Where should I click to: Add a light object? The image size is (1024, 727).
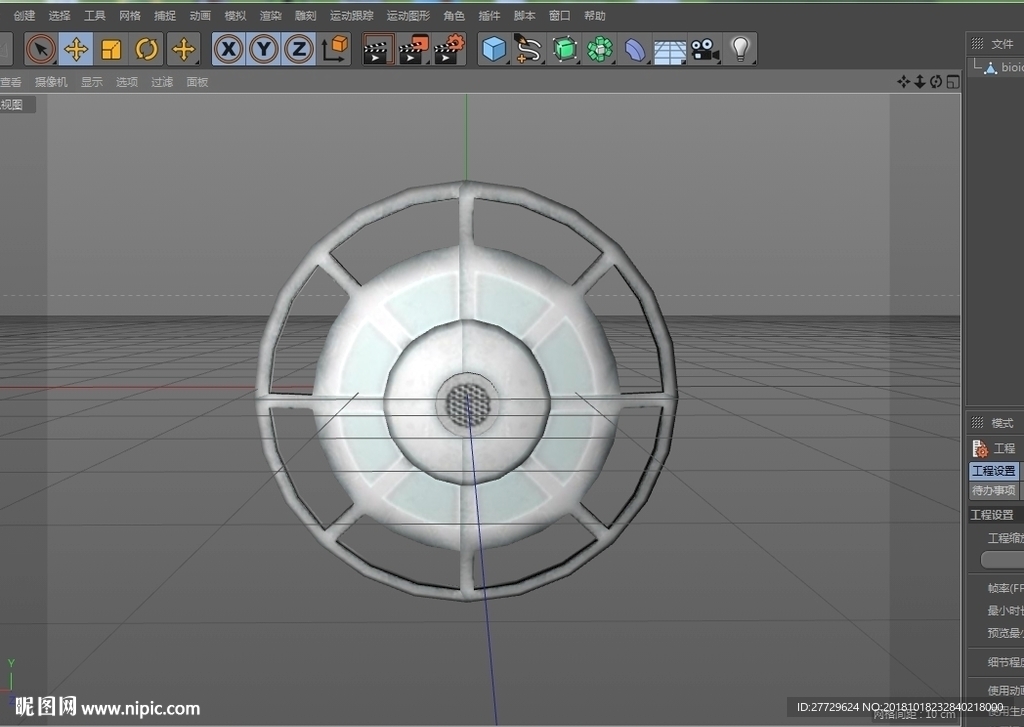pos(740,49)
